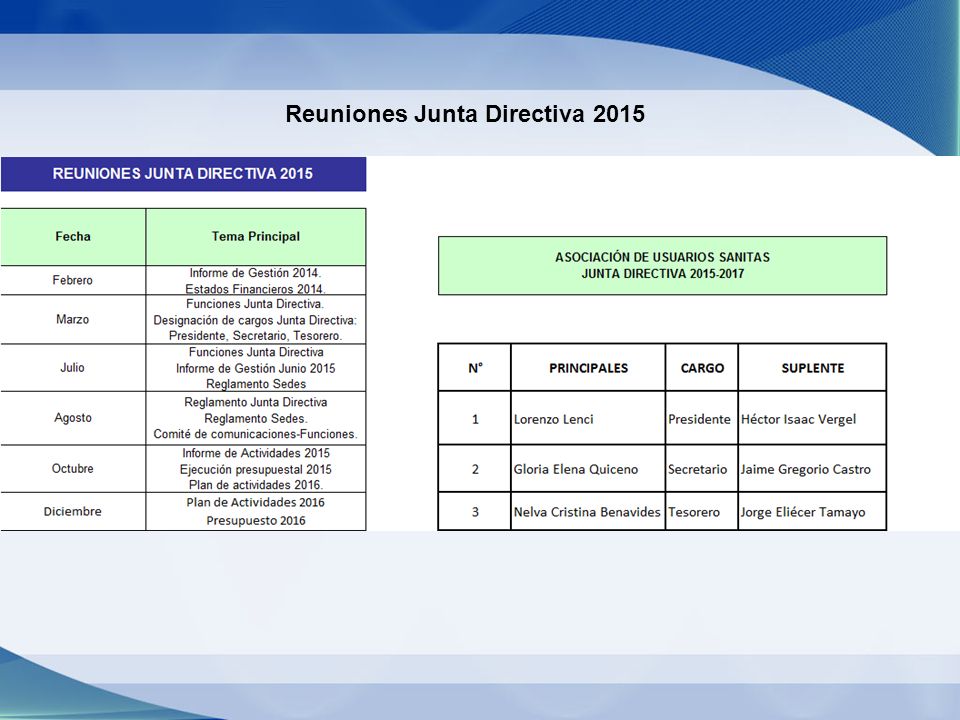Click 'Informe de Gestión Junio 2015' line
This screenshot has width=960, height=720.
point(255,369)
